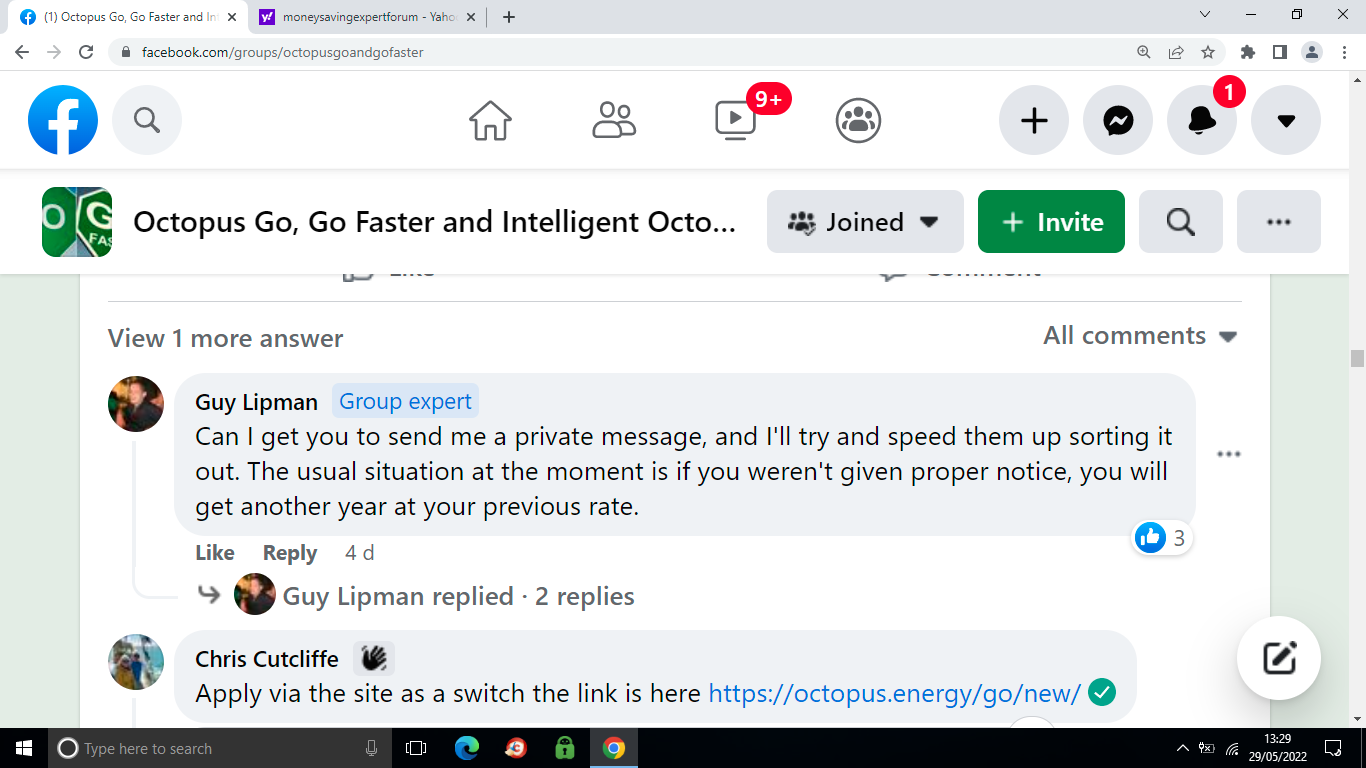
Task: Open the Groups icon
Action: [x=858, y=121]
